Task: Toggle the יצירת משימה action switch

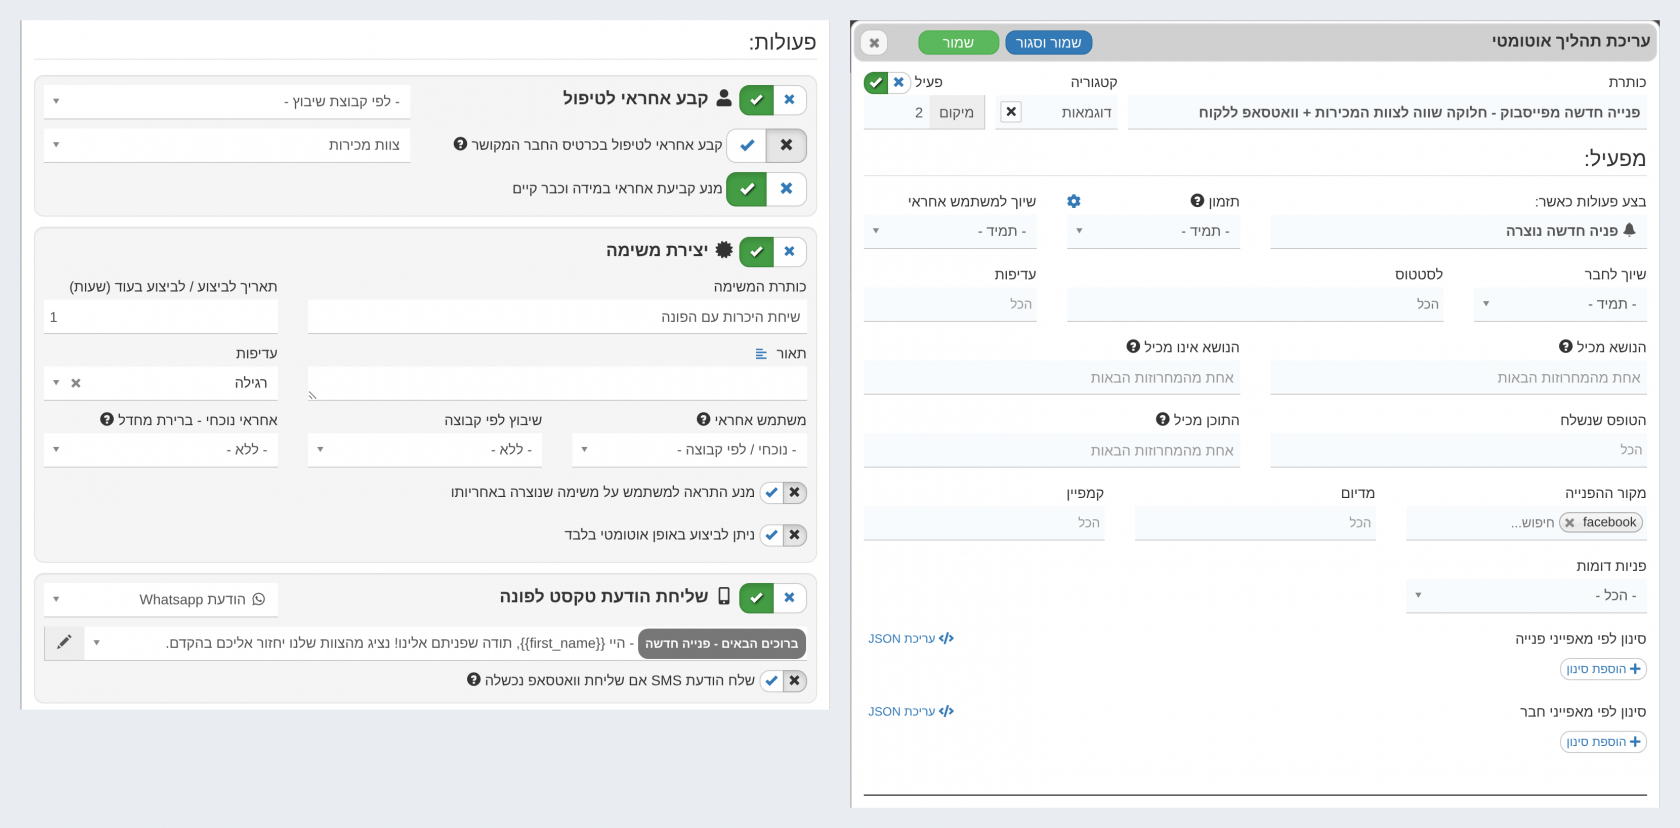Action: [x=773, y=252]
